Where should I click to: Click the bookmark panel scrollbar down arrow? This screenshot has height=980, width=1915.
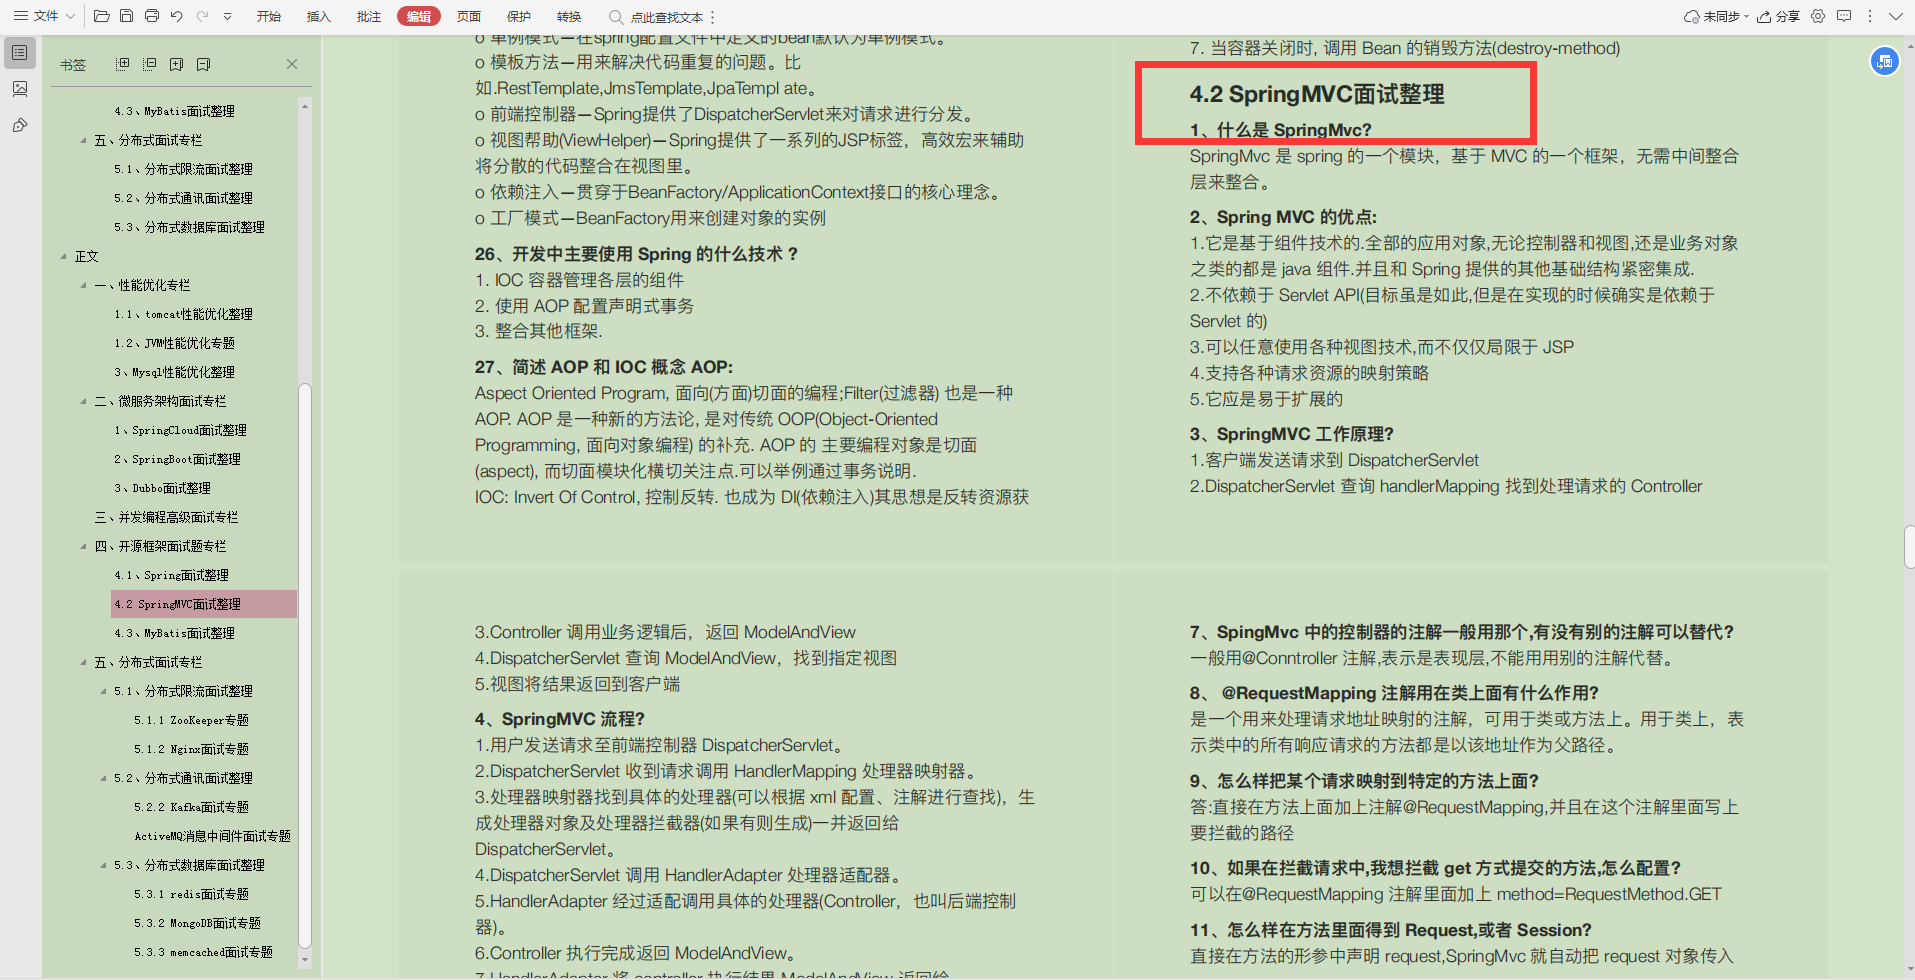click(305, 960)
